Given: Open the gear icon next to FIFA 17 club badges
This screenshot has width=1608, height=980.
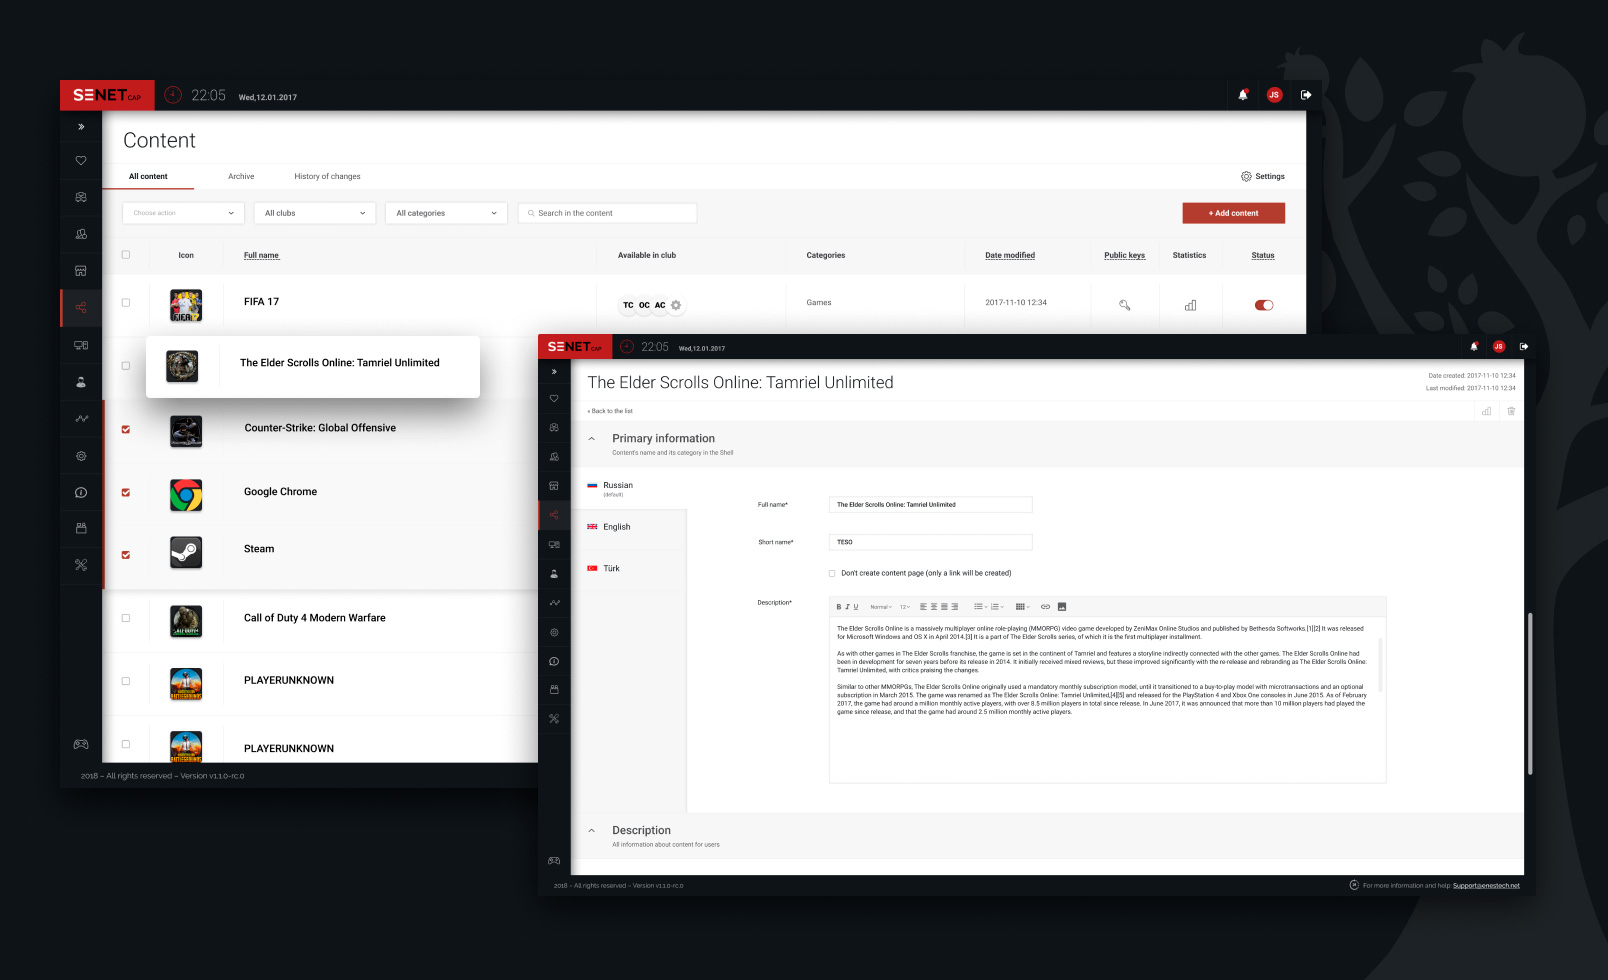Looking at the screenshot, I should point(676,305).
